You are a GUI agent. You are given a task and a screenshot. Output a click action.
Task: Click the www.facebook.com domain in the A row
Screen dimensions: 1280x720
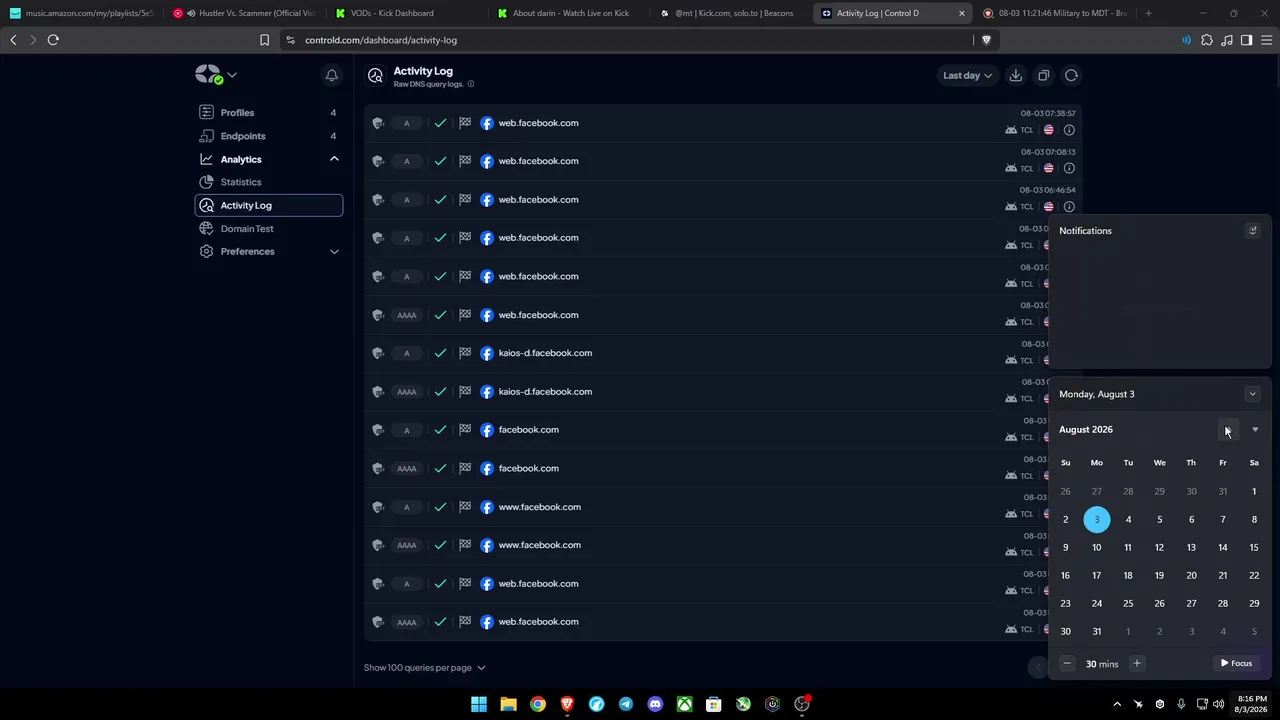[x=540, y=507]
